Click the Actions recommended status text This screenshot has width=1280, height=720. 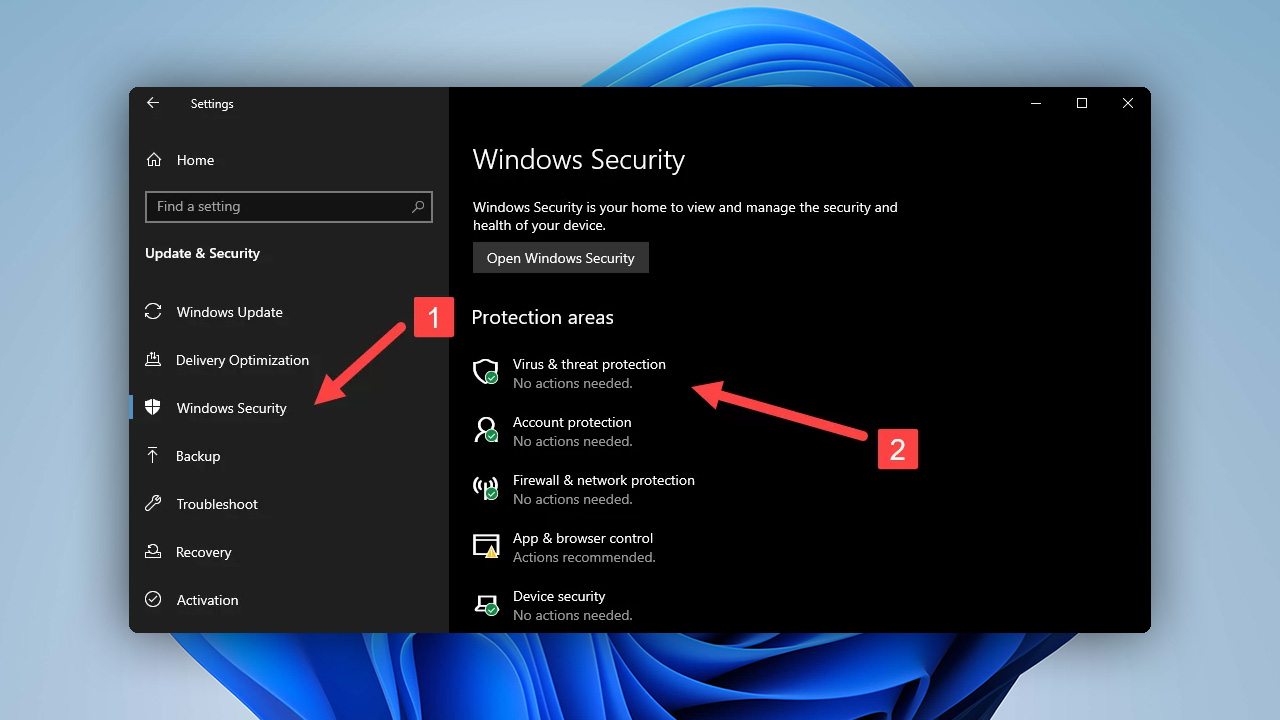[x=584, y=558]
